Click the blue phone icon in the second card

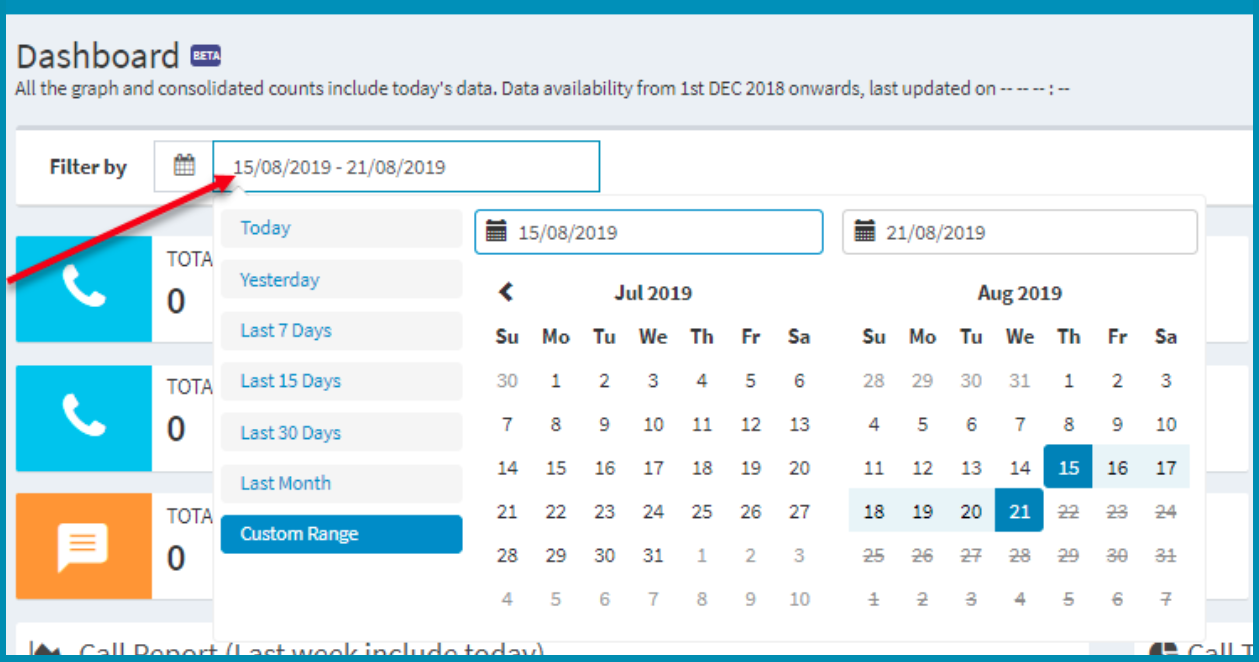[84, 417]
